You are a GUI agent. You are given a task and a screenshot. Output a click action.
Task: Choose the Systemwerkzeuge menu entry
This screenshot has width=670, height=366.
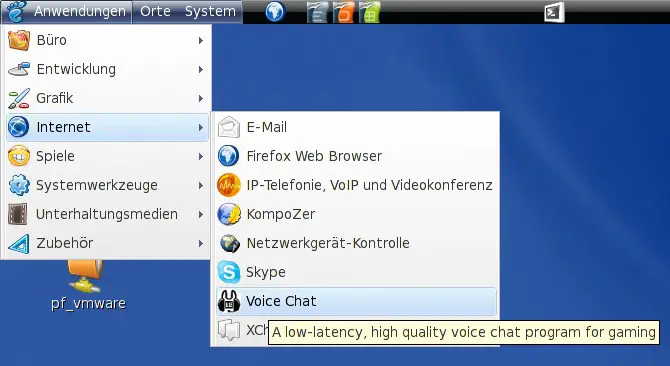point(107,185)
